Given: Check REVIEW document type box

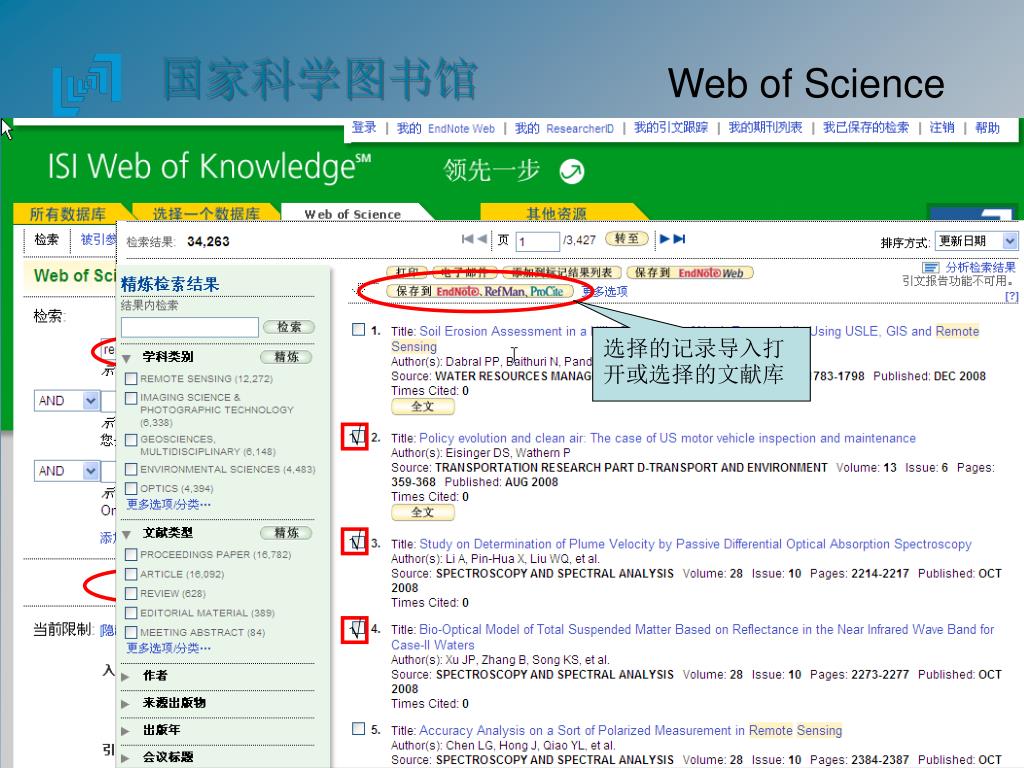Looking at the screenshot, I should 131,594.
